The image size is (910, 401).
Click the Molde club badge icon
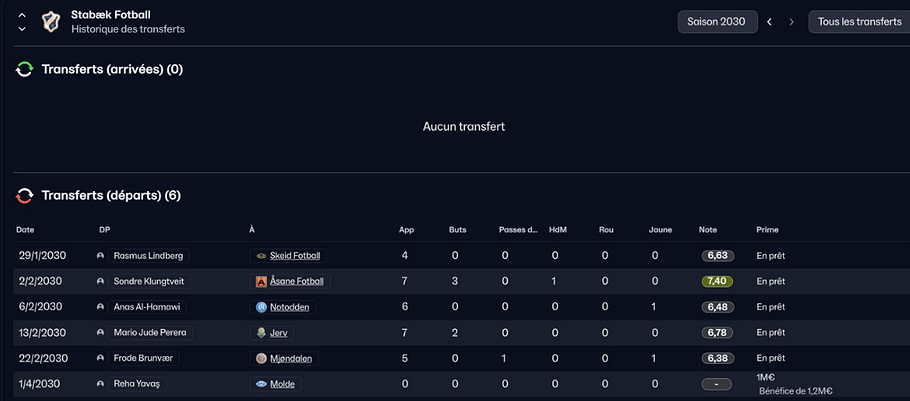[261, 384]
